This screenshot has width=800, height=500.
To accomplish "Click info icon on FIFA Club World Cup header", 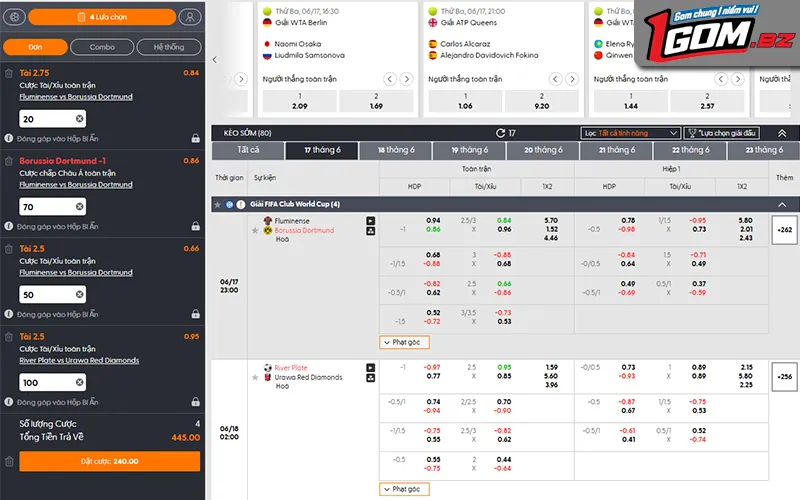I will (241, 205).
